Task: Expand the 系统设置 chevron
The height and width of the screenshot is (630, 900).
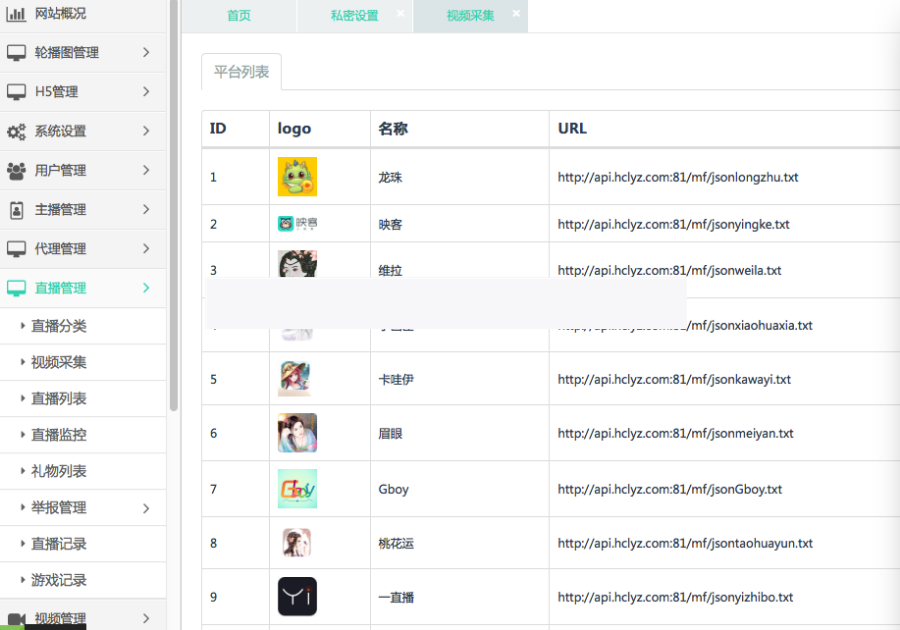Action: (146, 131)
